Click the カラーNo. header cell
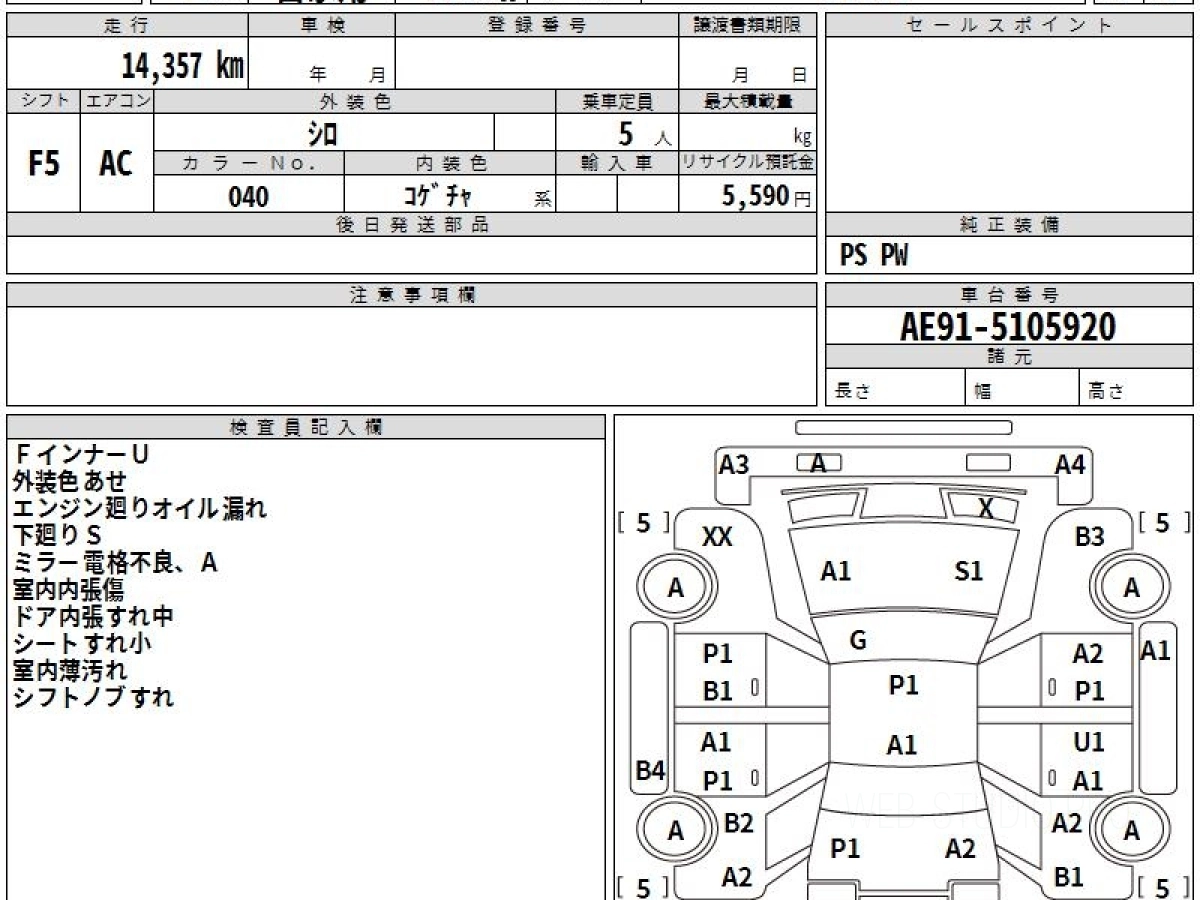Screen dimensions: 1200x900 tap(249, 164)
